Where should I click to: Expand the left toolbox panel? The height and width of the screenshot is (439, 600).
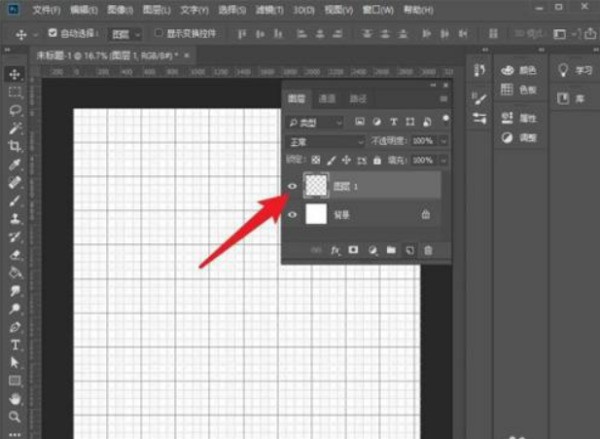tap(7, 50)
